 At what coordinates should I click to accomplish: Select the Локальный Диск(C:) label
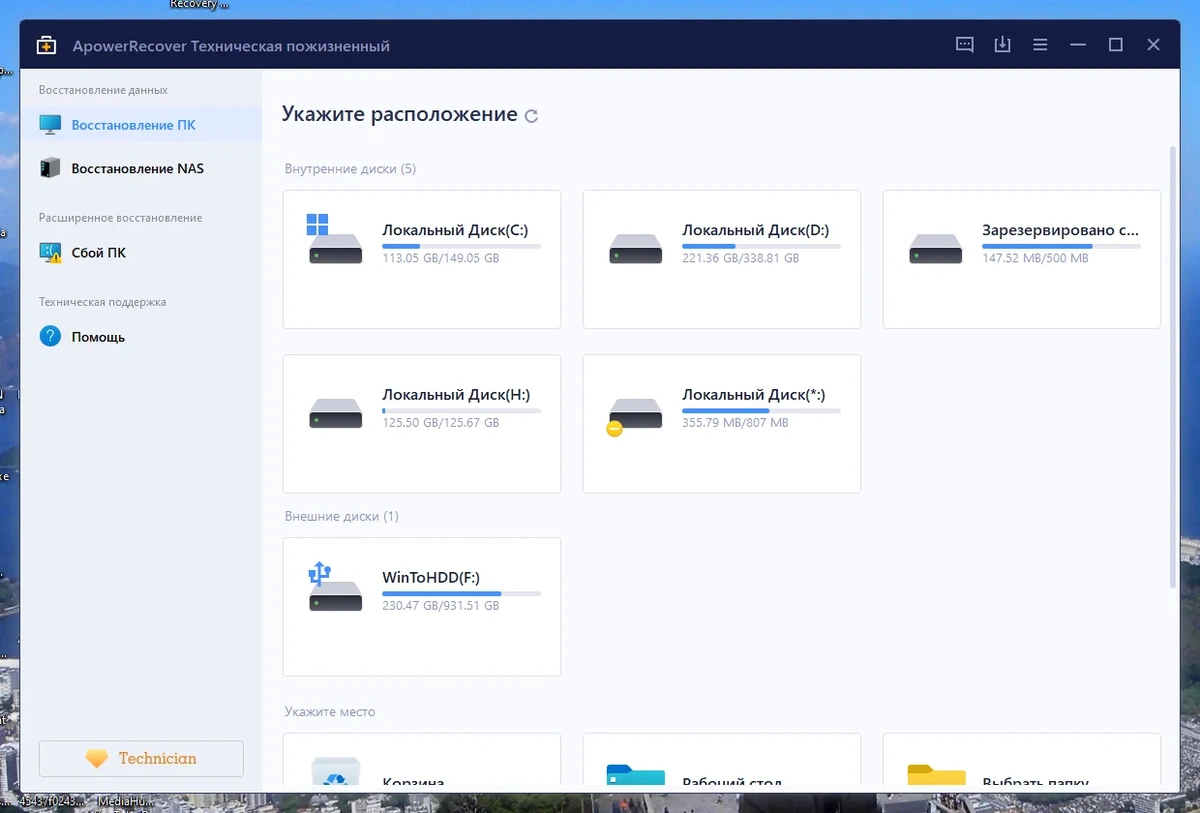pyautogui.click(x=455, y=230)
